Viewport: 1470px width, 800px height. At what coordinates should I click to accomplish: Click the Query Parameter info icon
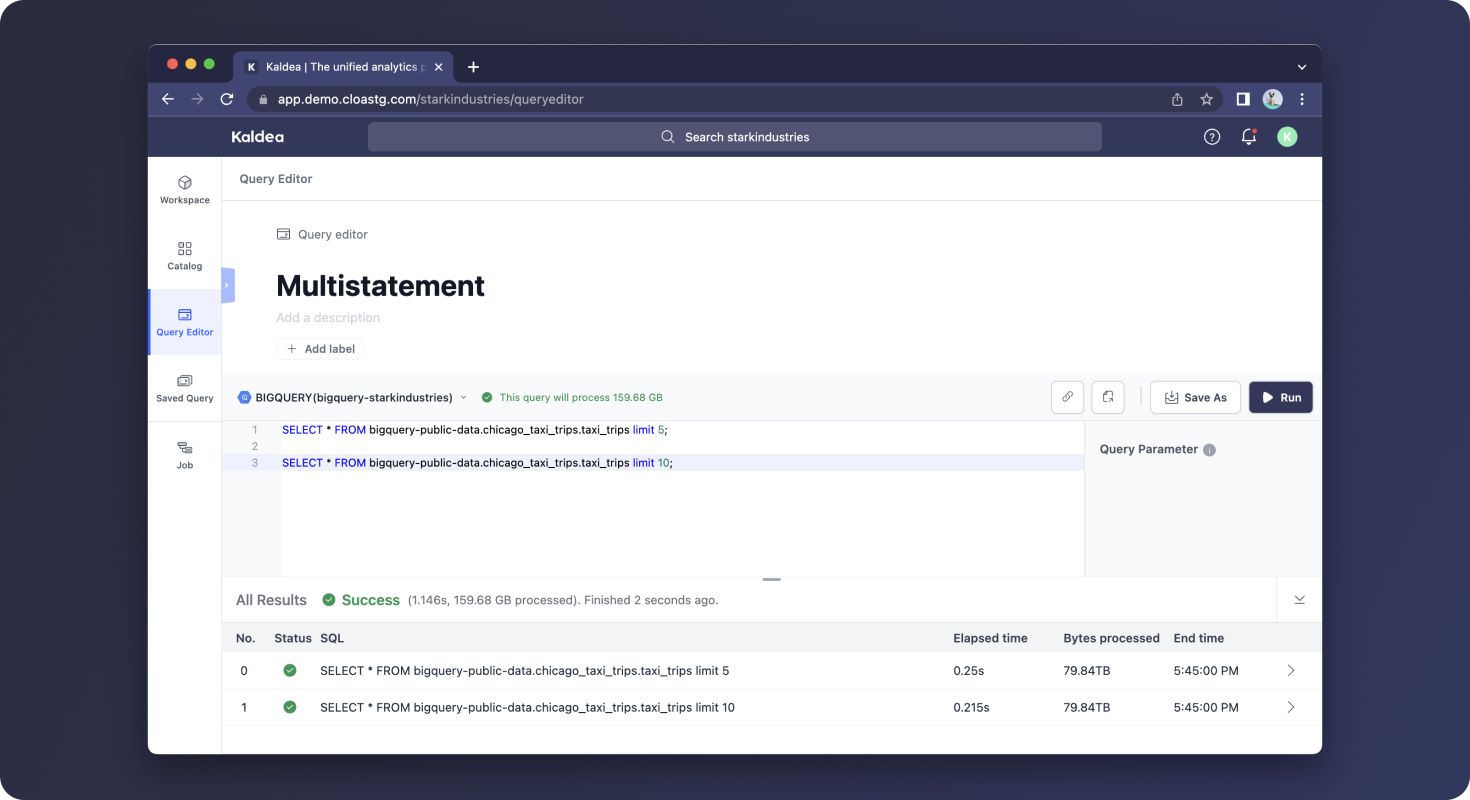tap(1209, 450)
